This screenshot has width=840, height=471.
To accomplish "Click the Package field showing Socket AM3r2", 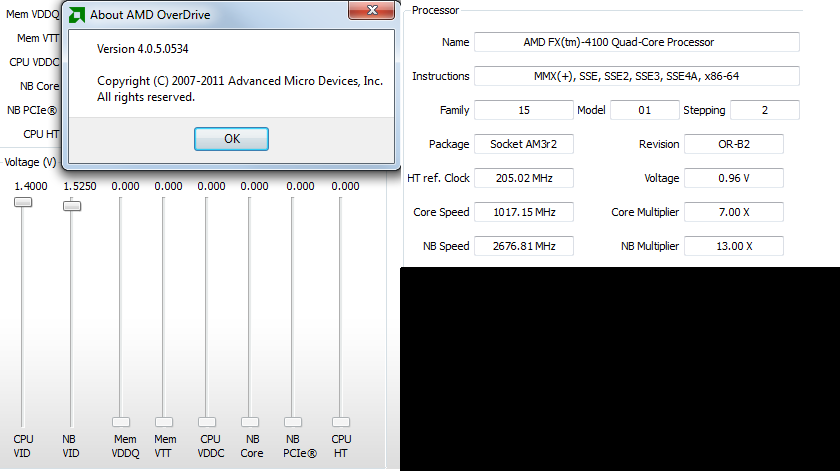I will 523,144.
